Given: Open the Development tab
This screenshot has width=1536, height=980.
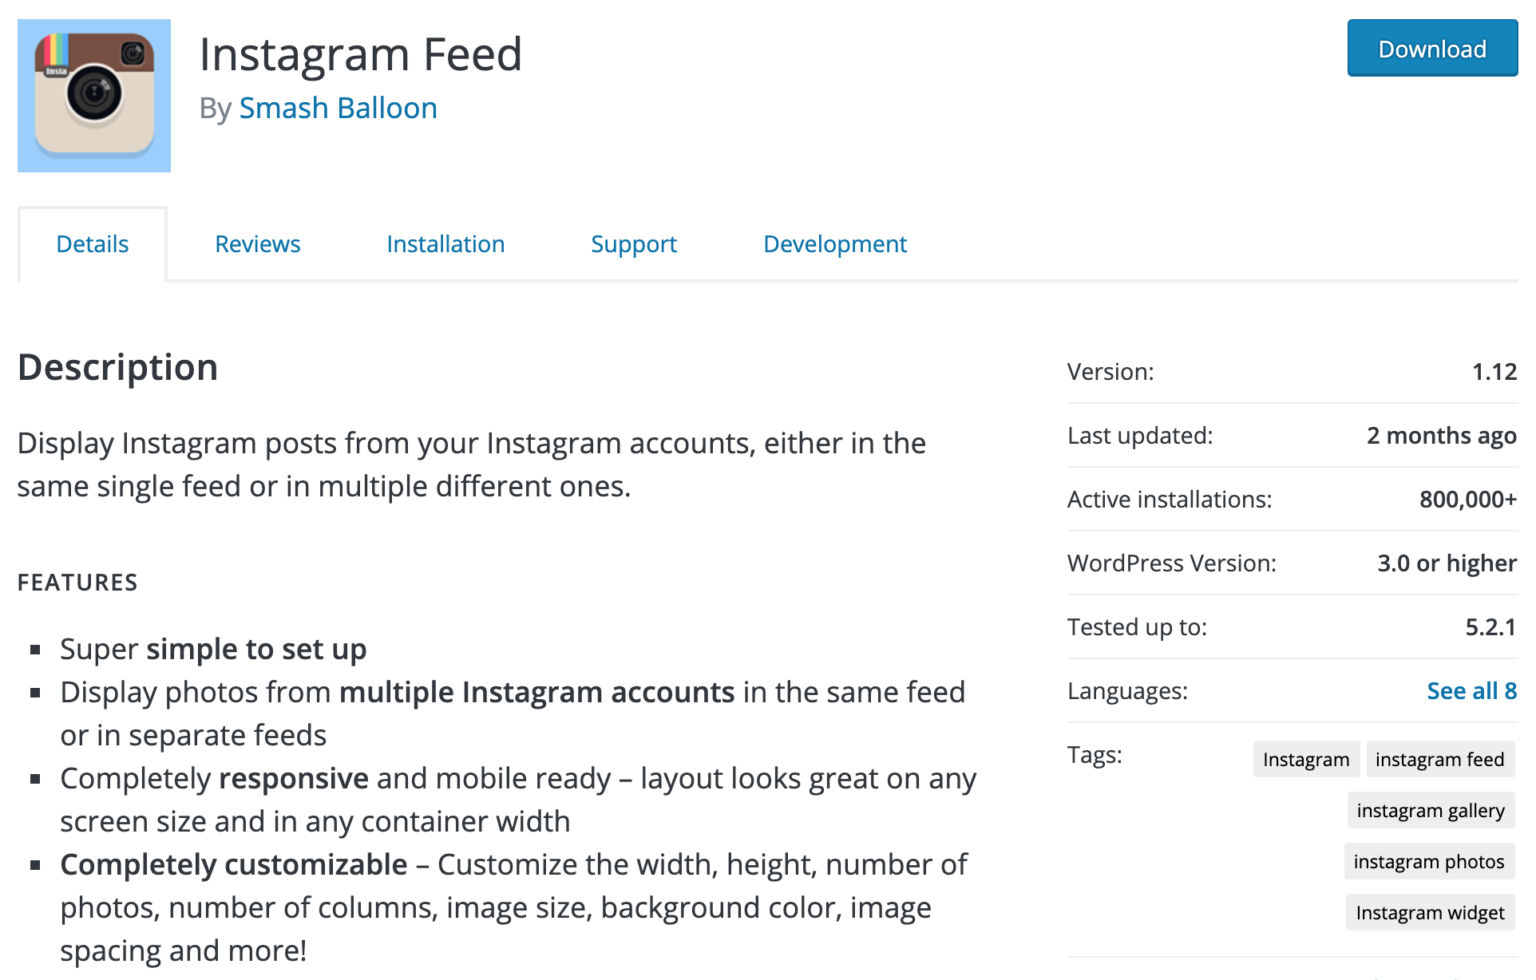Looking at the screenshot, I should (834, 243).
